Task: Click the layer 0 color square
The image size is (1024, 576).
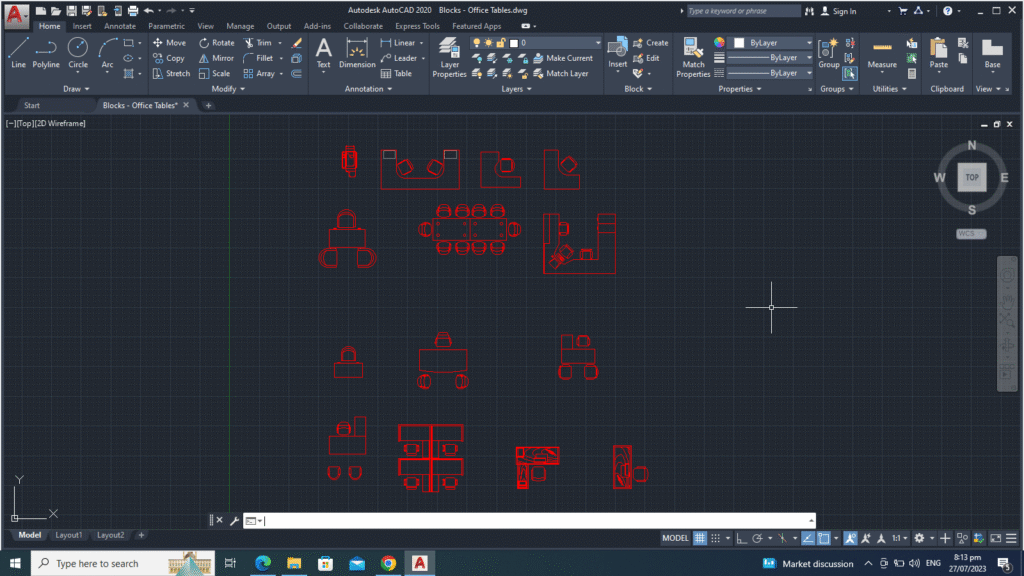Action: point(514,43)
